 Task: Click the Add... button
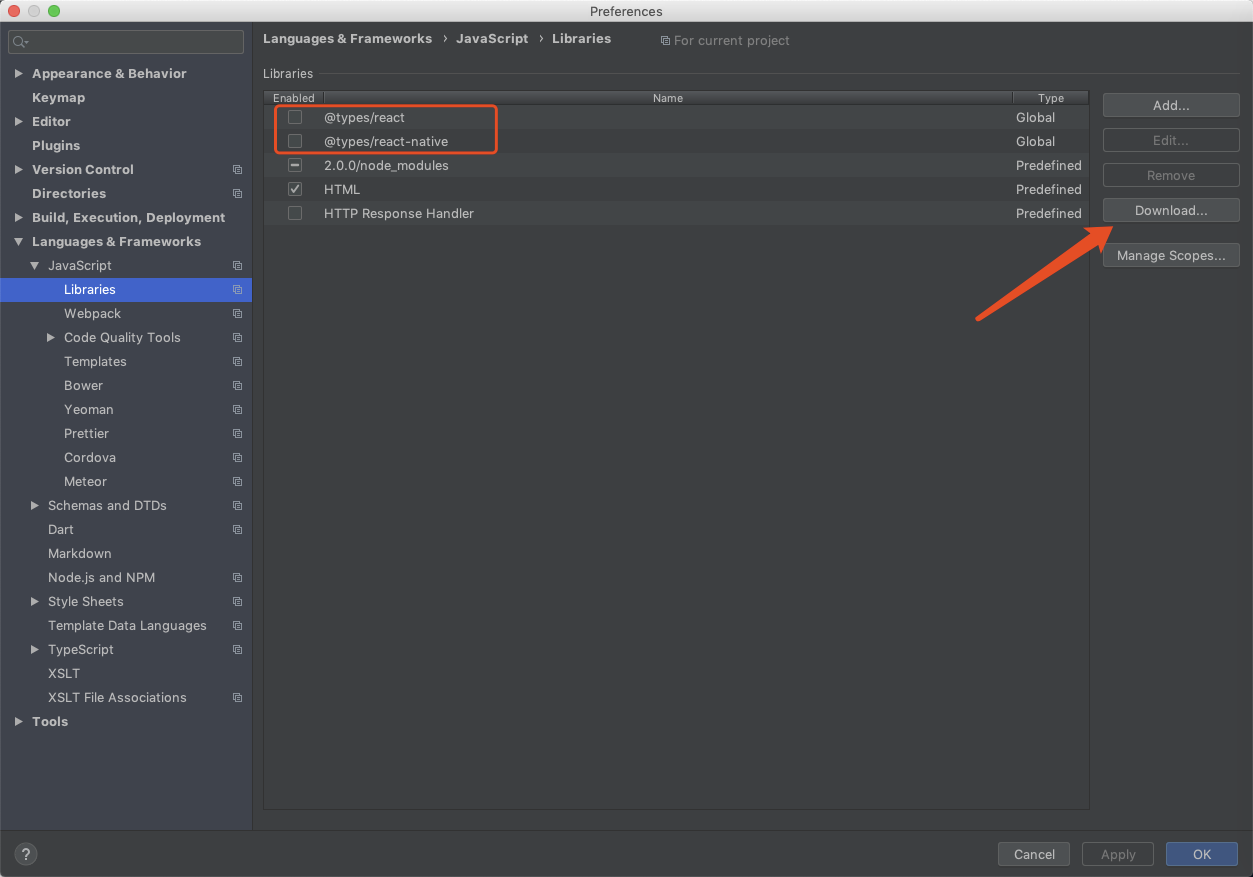pos(1171,105)
